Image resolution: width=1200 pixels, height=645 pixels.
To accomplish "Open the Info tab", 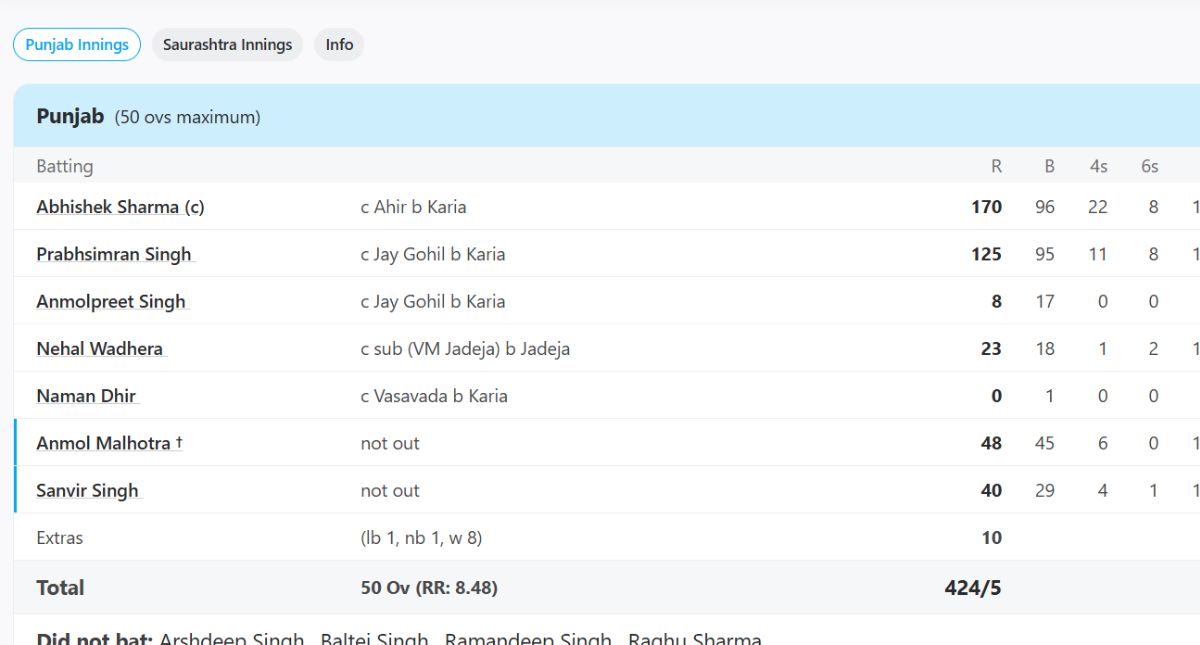I will (339, 45).
